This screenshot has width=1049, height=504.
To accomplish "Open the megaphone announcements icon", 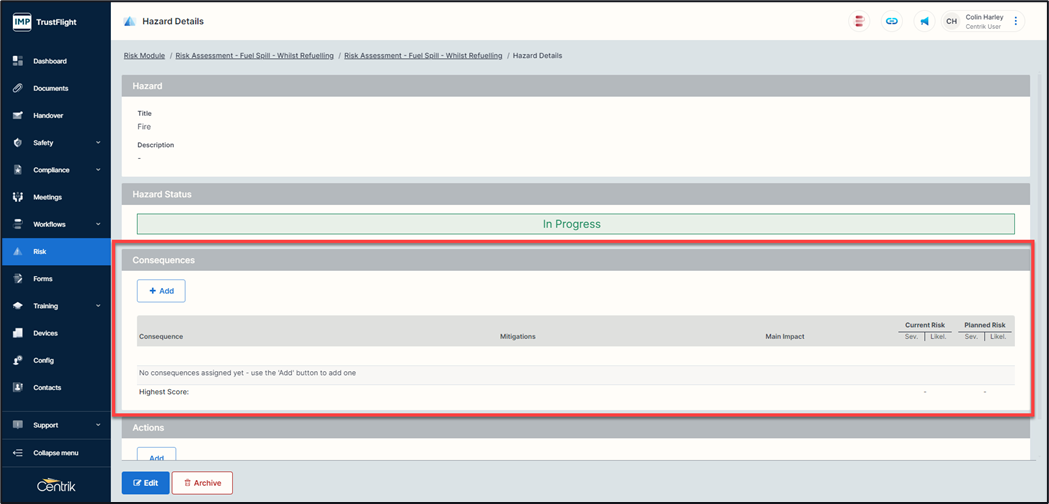I will (x=924, y=21).
